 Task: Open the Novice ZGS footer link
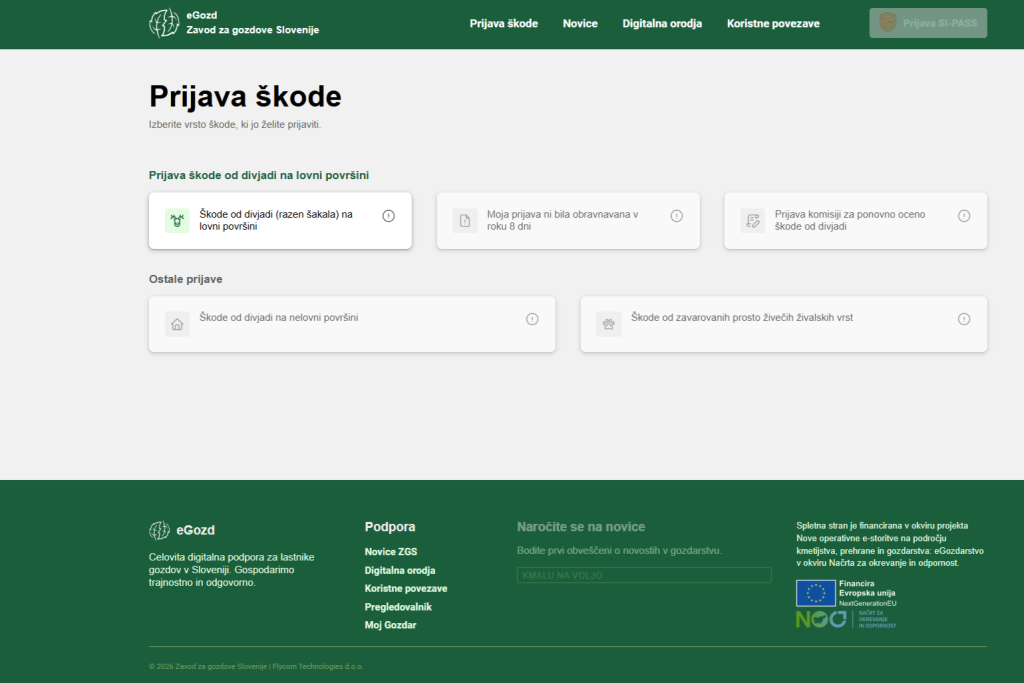[x=391, y=552]
